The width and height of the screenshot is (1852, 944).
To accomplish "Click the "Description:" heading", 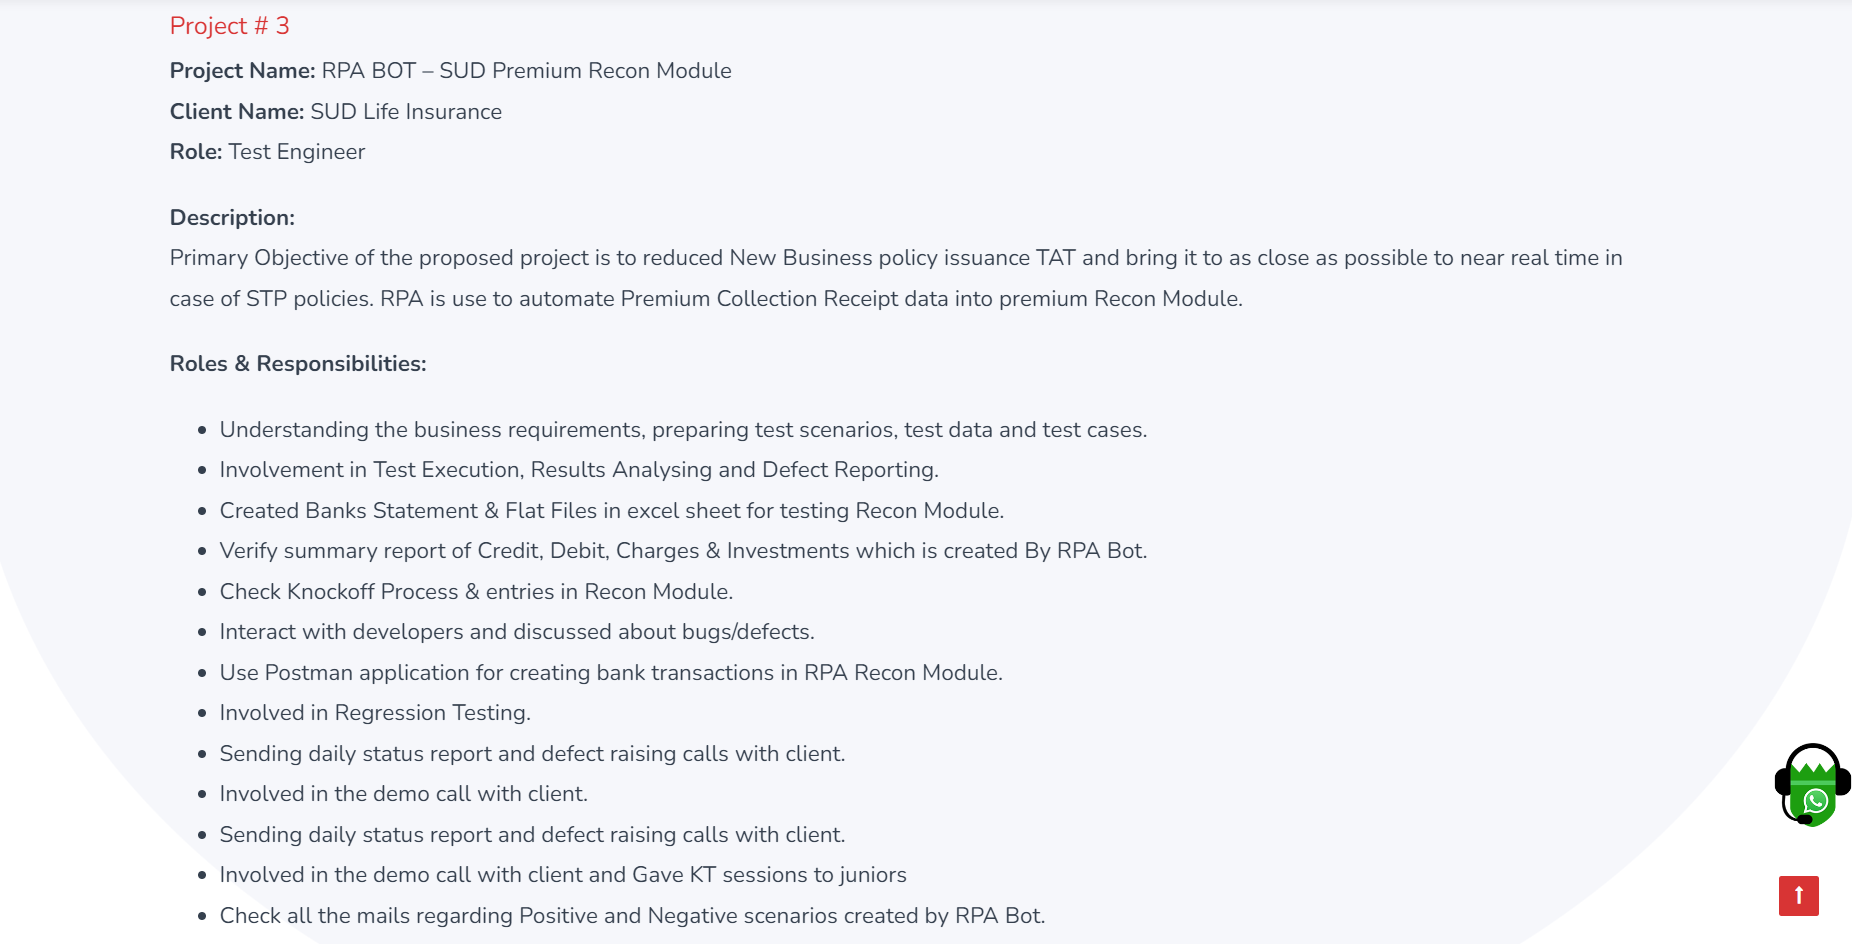I will coord(232,218).
